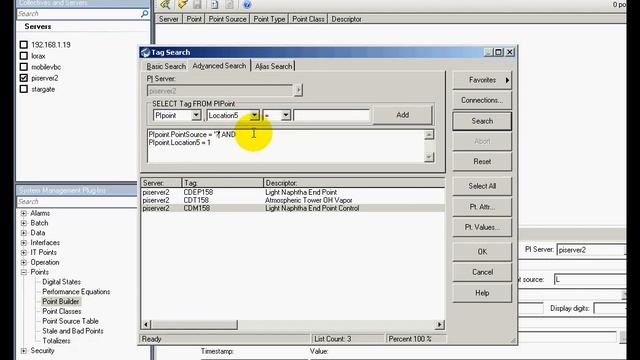Click inside the query expression text box
640x360 pixels.
[x=286, y=146]
